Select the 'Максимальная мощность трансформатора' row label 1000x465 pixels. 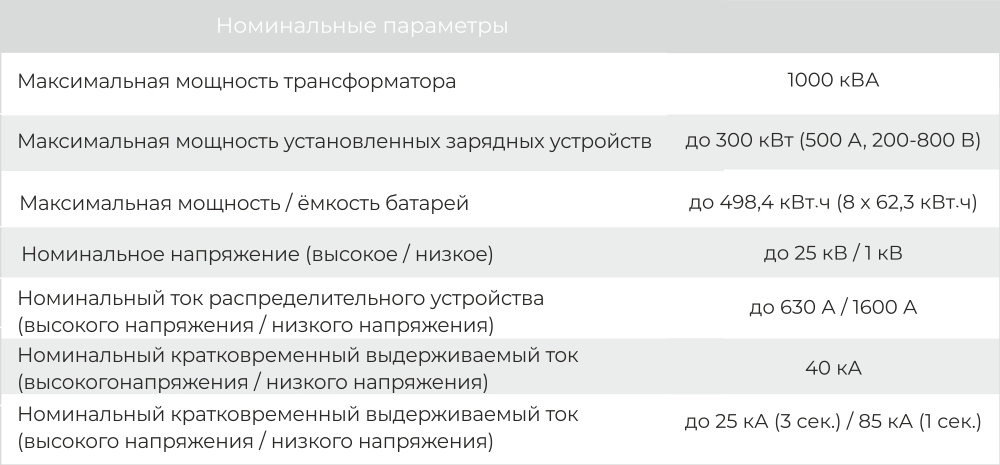237,82
